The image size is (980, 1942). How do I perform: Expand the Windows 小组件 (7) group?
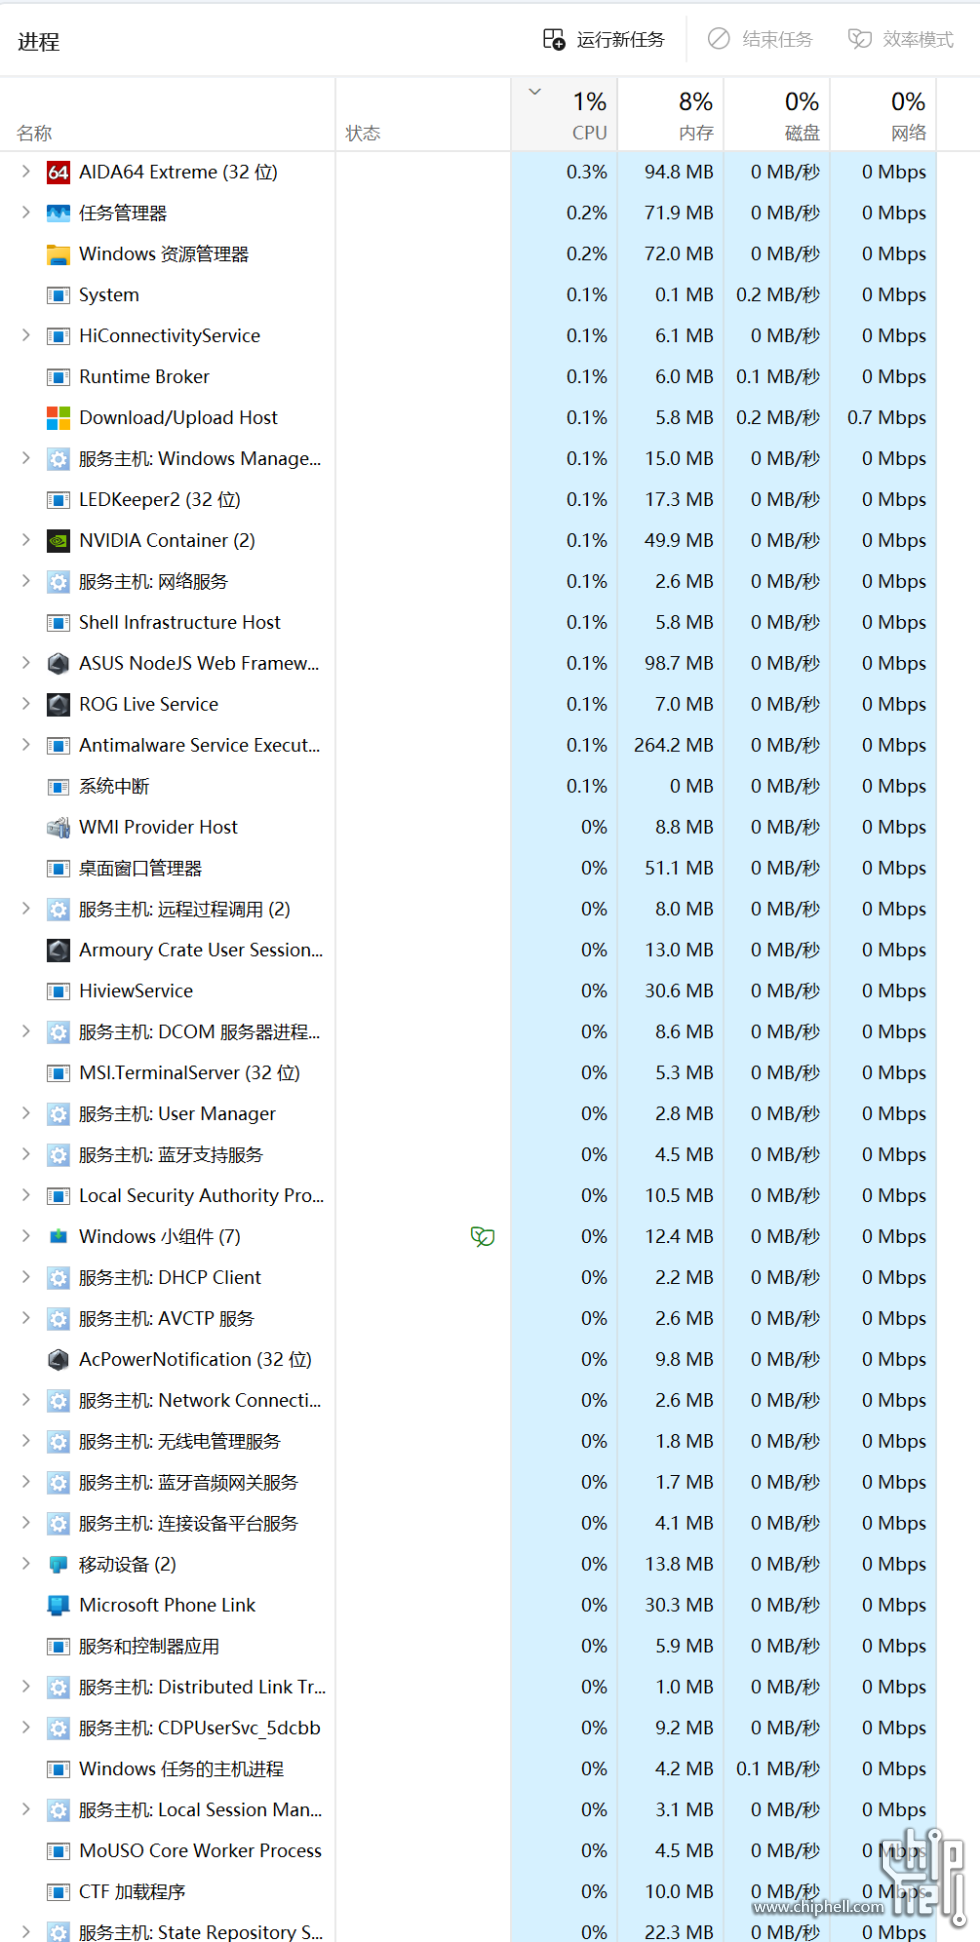[26, 1237]
